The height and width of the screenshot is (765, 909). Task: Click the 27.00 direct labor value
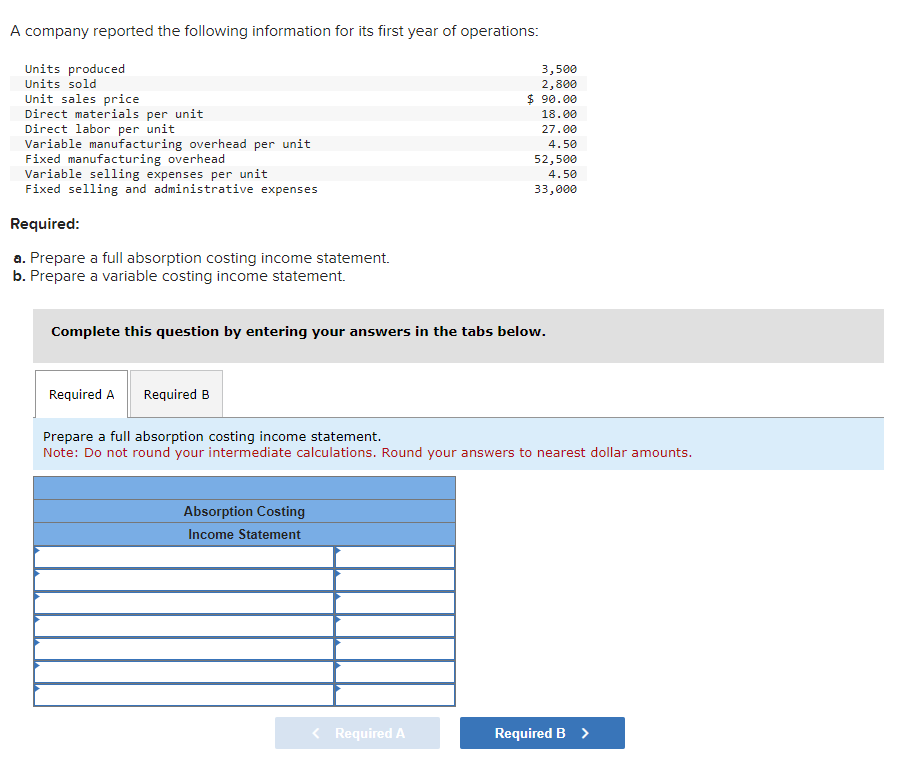559,129
